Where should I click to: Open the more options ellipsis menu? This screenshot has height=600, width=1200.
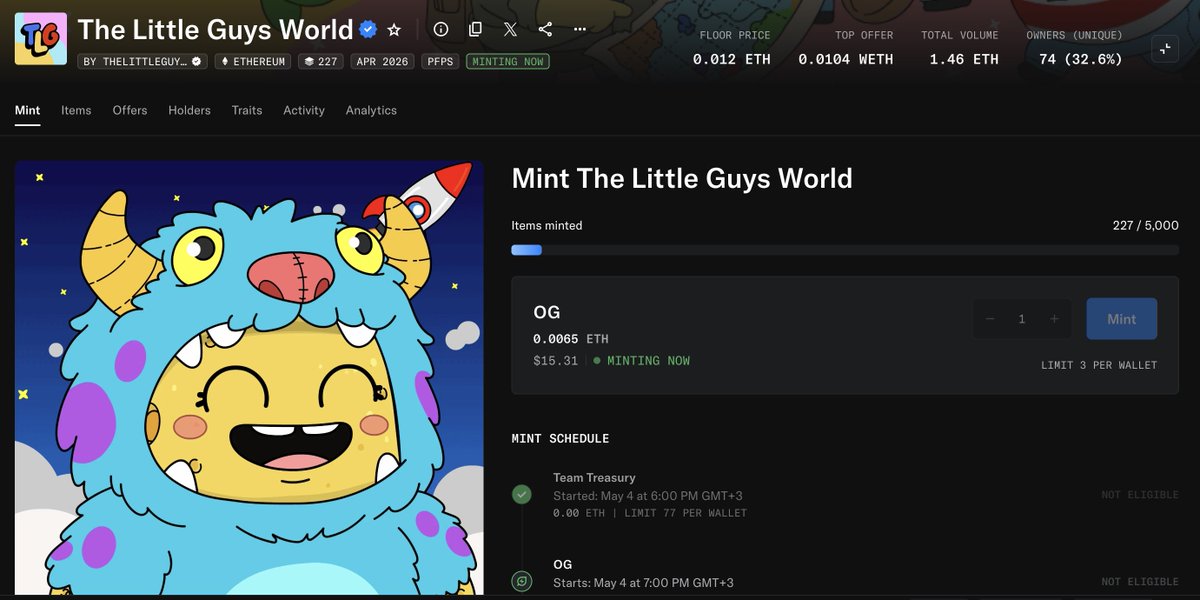point(580,30)
